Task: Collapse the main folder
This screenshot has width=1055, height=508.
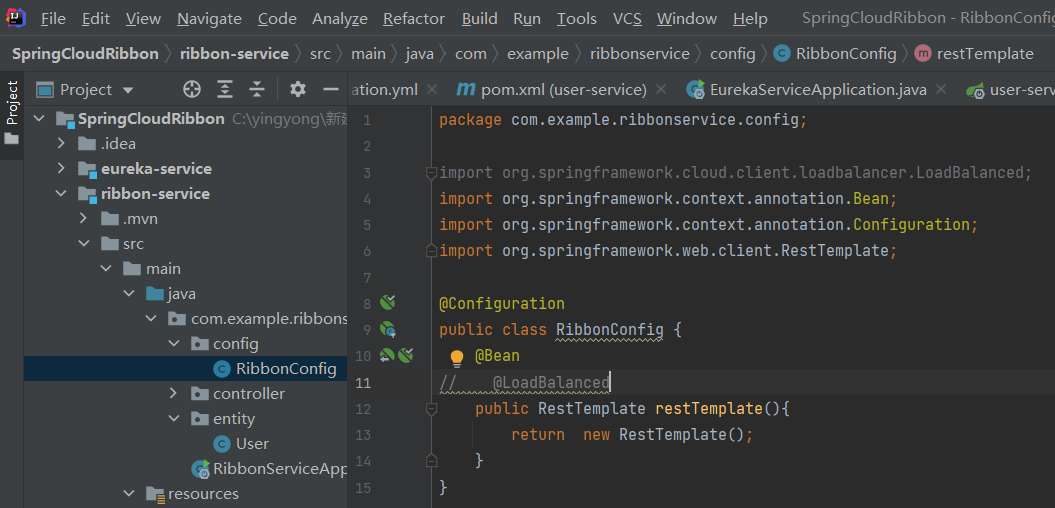Action: (x=106, y=268)
